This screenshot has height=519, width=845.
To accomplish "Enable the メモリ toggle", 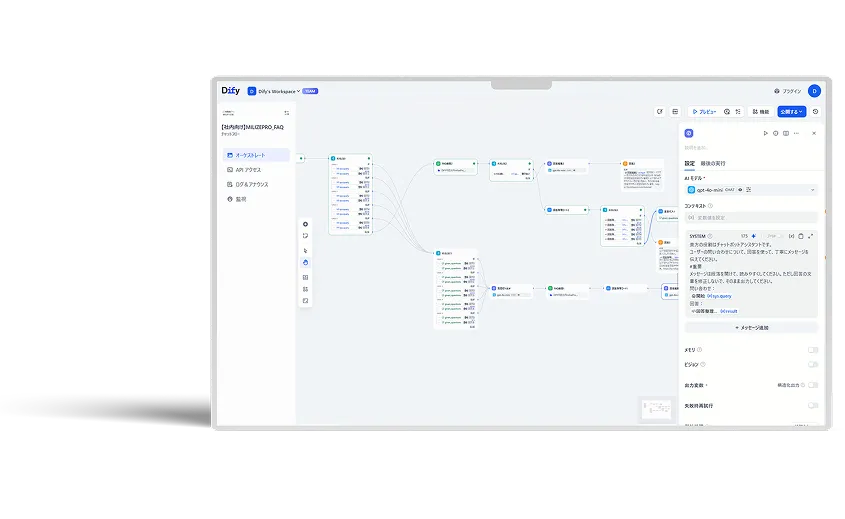I will tap(812, 350).
